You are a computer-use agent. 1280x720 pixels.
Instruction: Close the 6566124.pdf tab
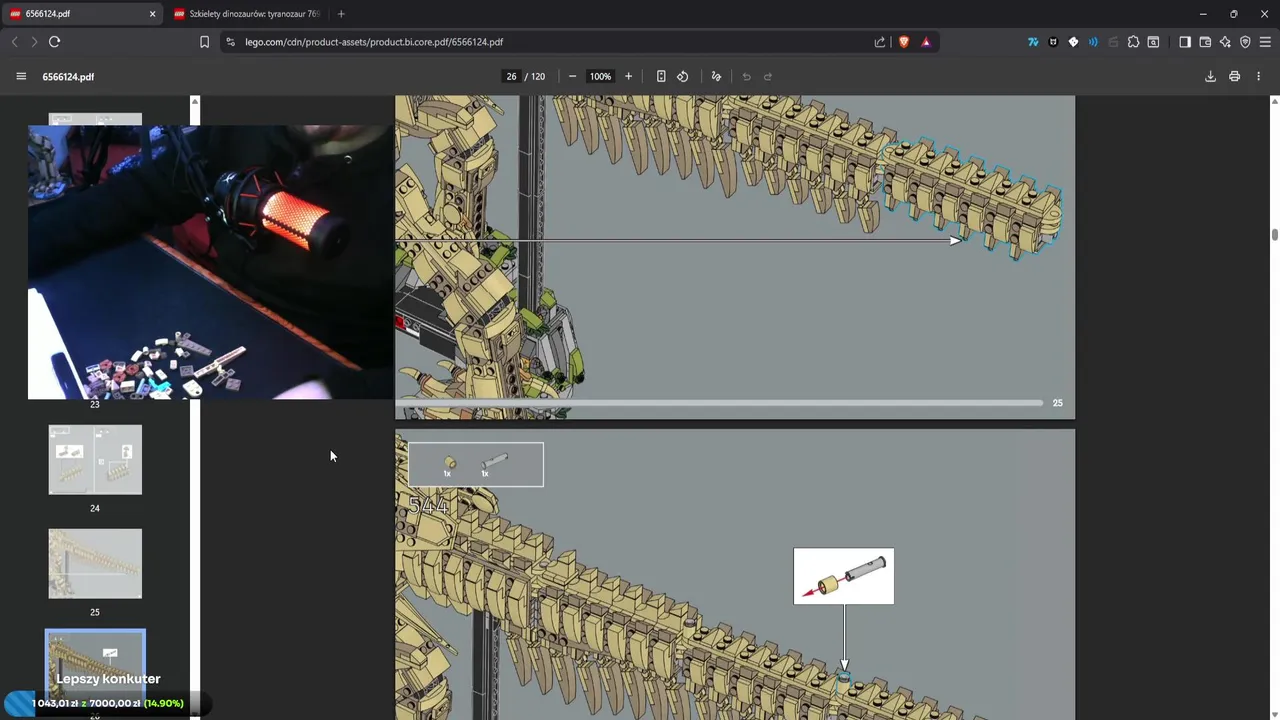click(153, 14)
